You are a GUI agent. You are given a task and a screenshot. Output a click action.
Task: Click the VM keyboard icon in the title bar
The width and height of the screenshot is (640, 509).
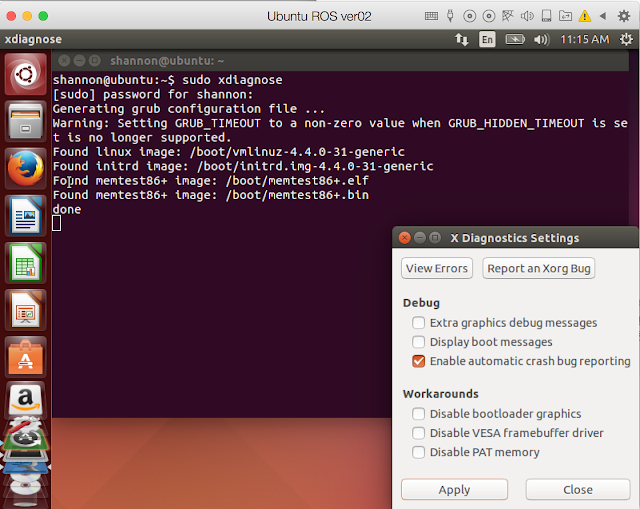click(x=431, y=16)
